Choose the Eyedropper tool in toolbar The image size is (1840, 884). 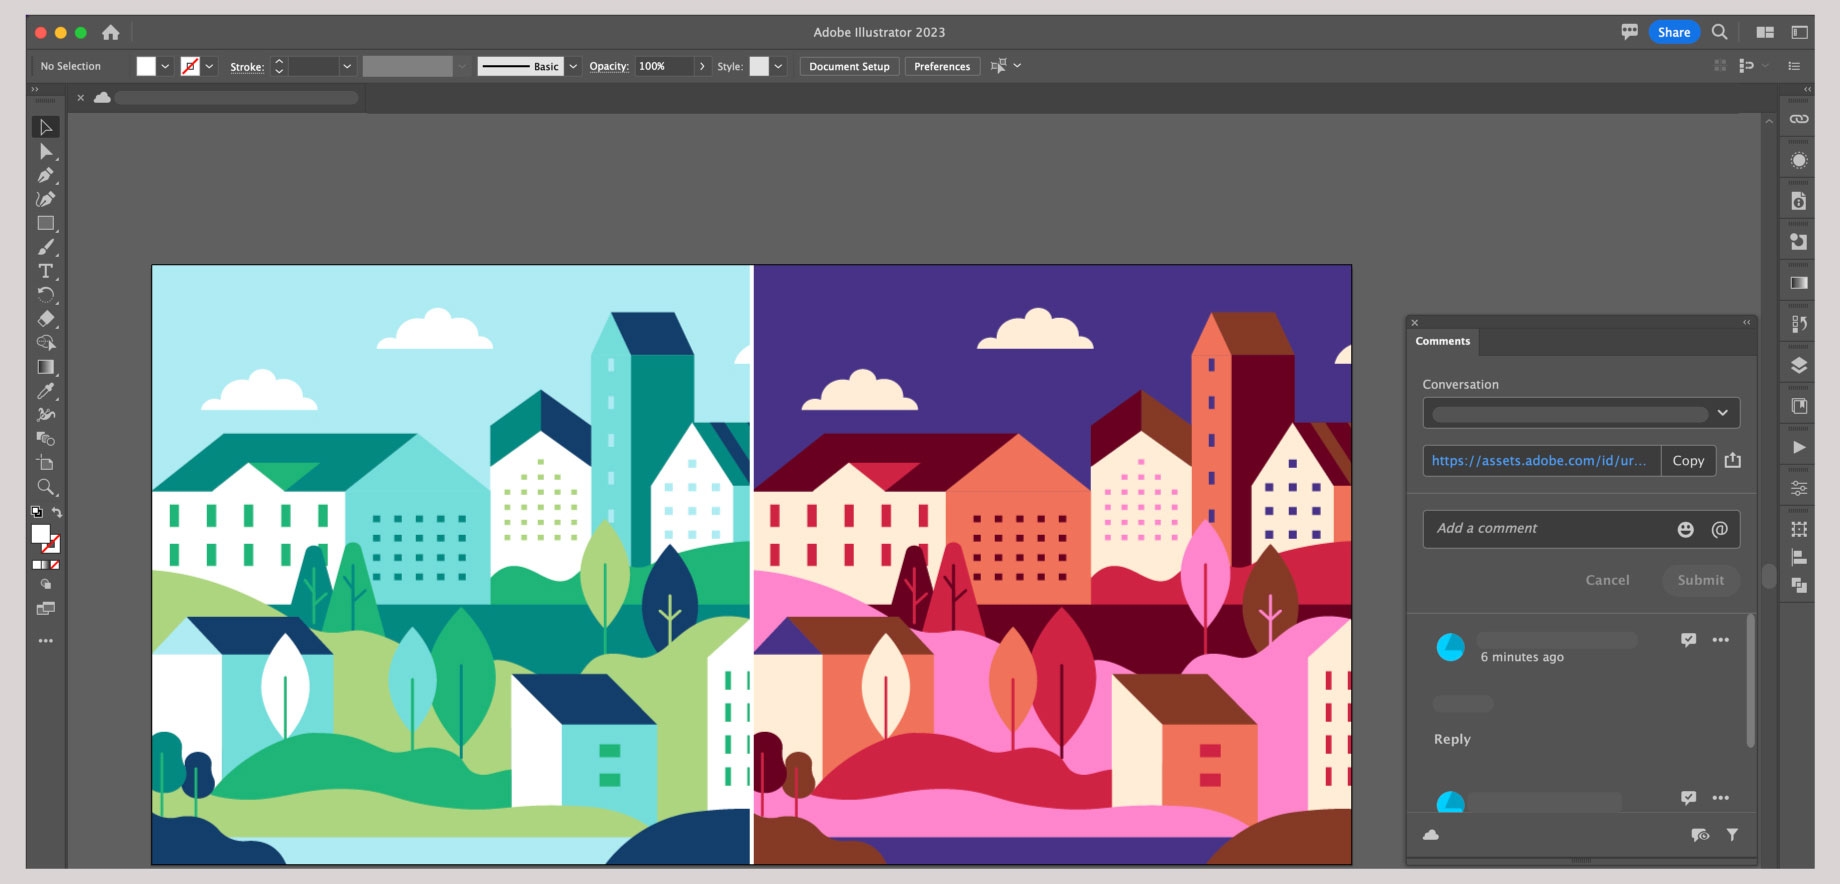(x=45, y=391)
